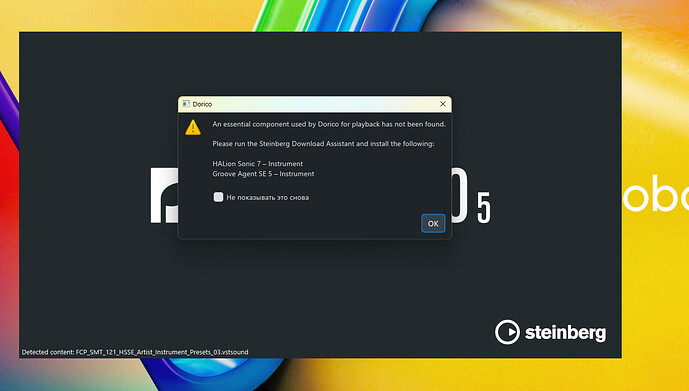Enable the Не показывать это снова checkbox

pos(218,197)
